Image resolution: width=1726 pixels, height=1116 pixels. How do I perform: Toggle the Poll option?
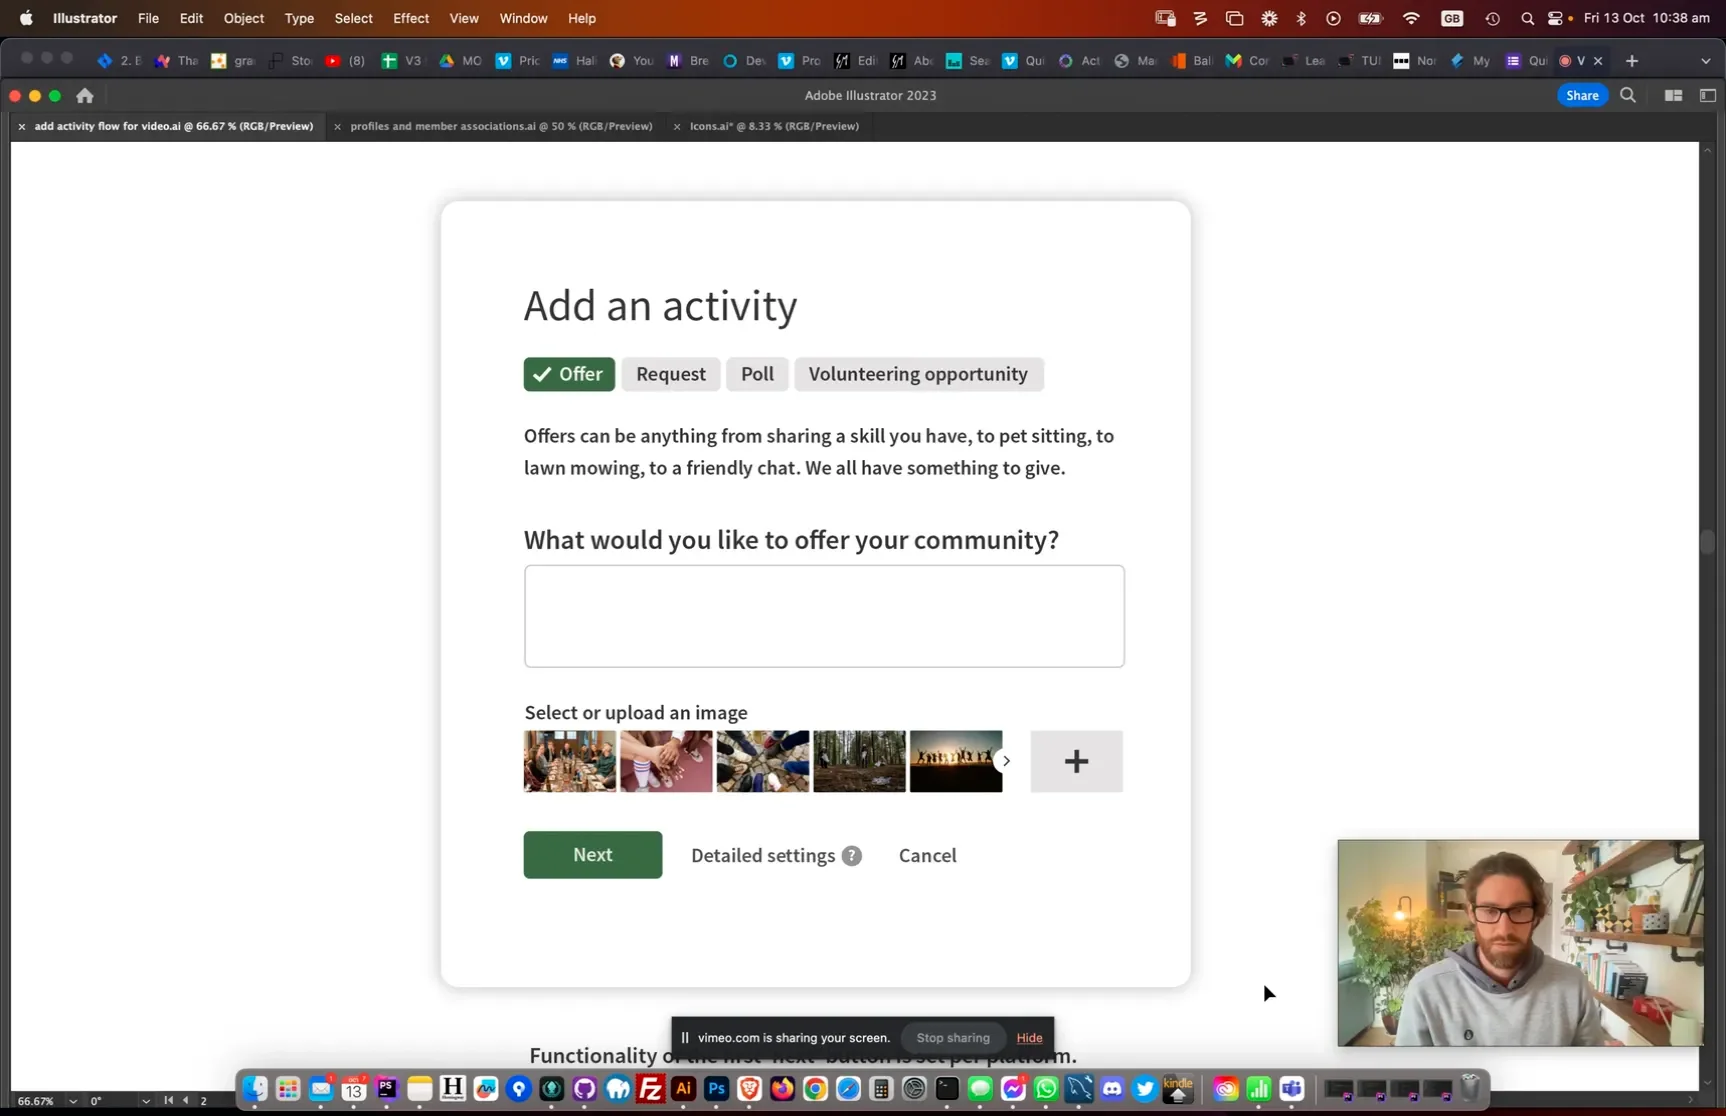pos(757,374)
